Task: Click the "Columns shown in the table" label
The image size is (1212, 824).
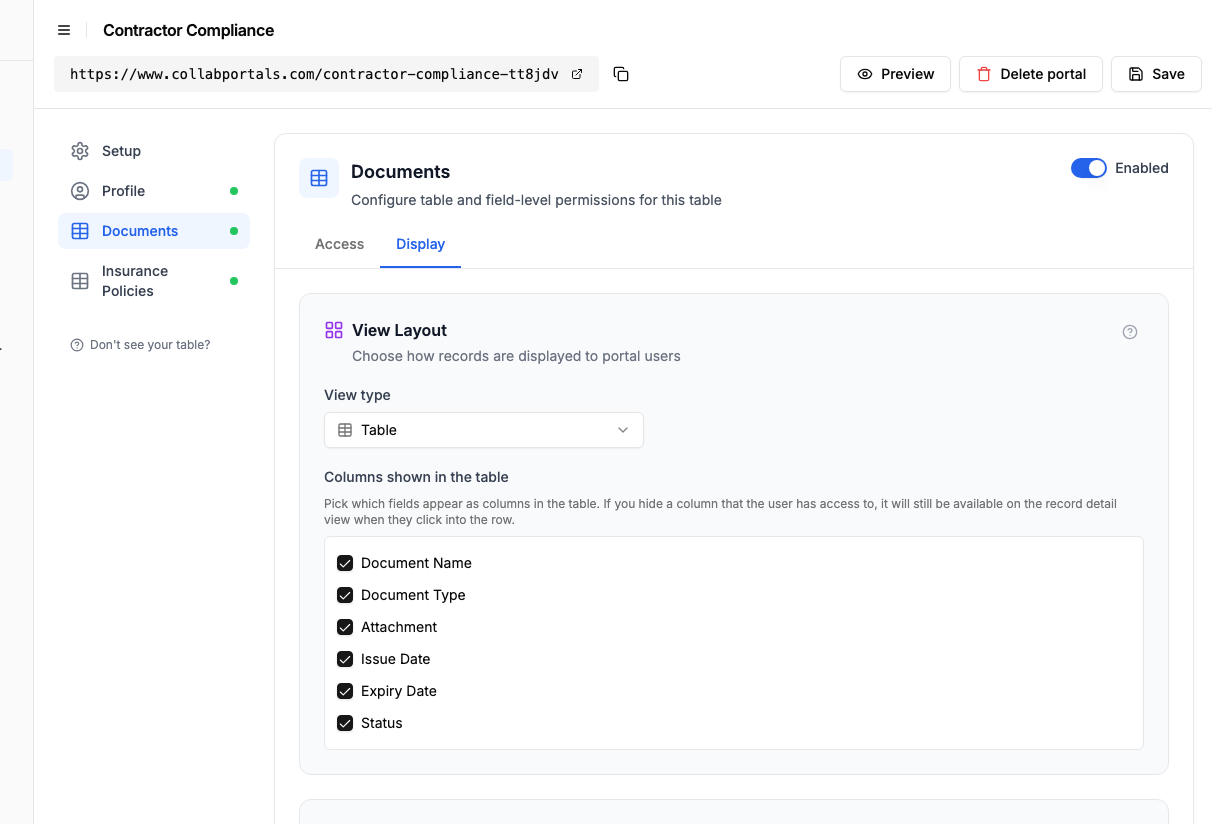Action: tap(416, 477)
